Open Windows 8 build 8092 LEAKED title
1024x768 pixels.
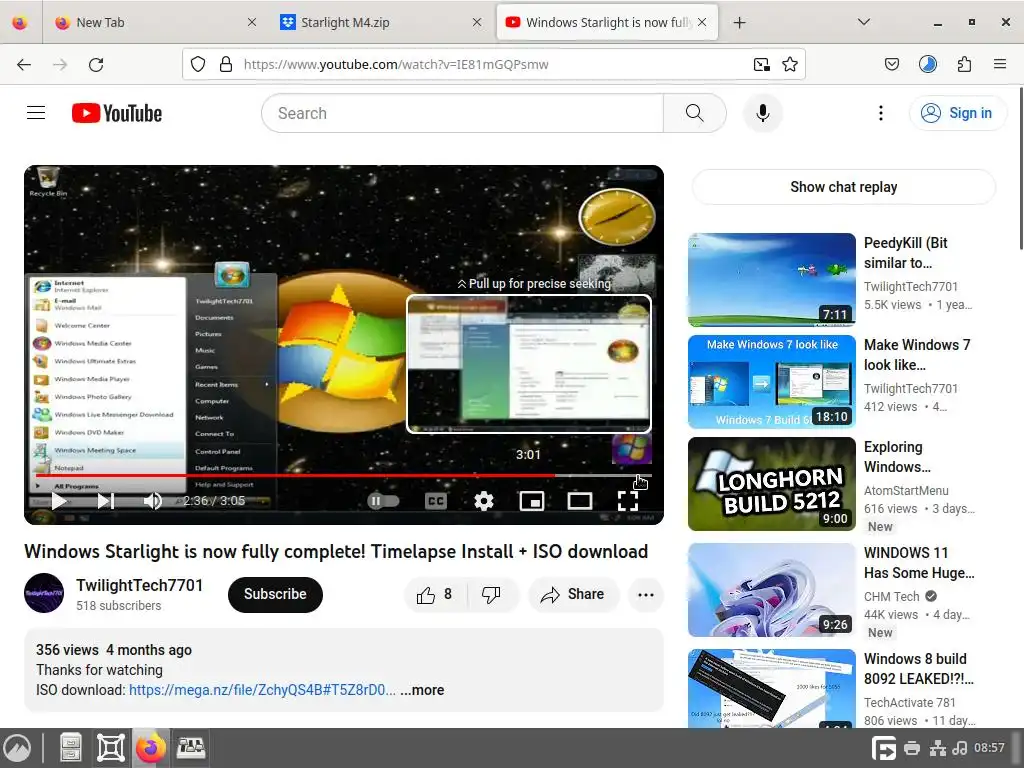(x=919, y=669)
